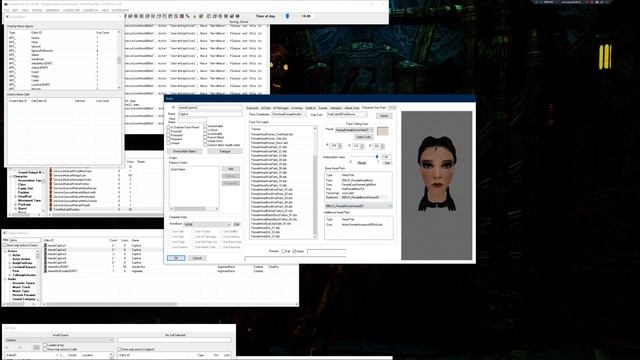
Task: Click the R value stepper arrows
Action: 341,146
